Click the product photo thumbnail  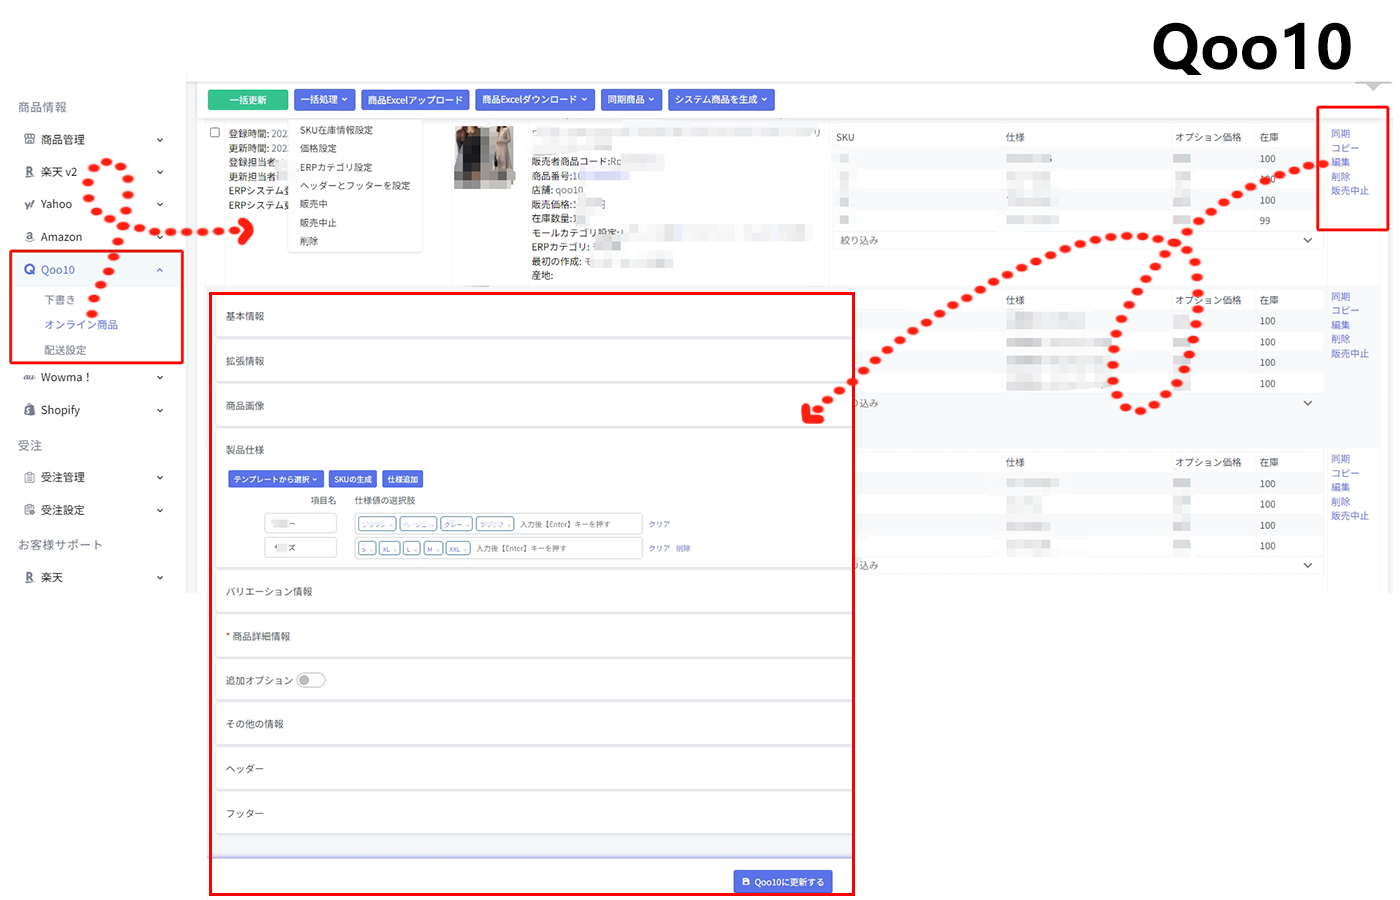484,157
